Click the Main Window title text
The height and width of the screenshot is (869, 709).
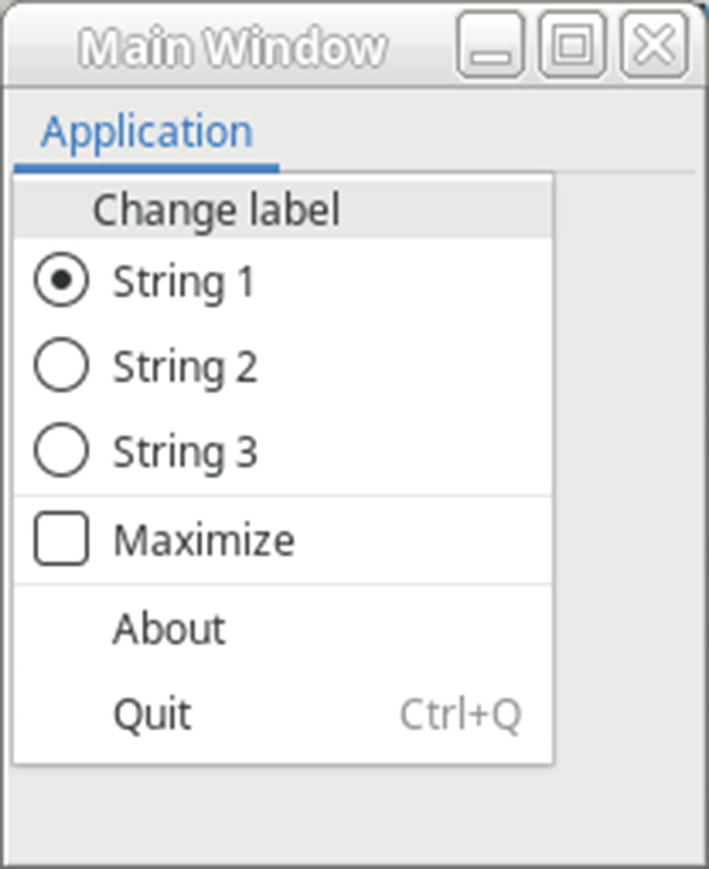233,47
